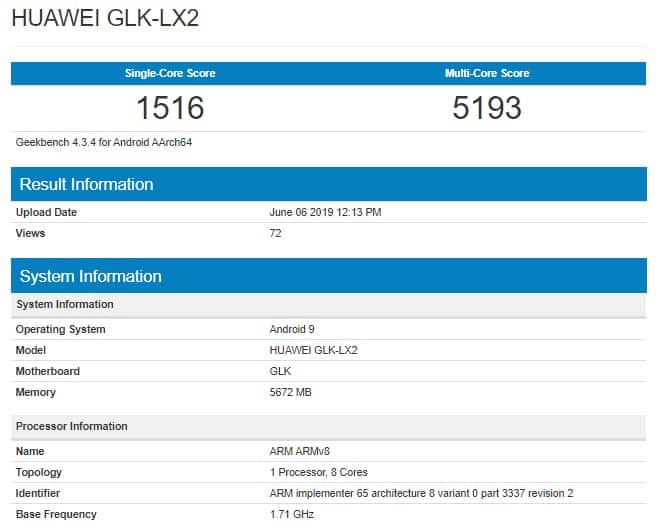Click the Views count 72

(276, 233)
